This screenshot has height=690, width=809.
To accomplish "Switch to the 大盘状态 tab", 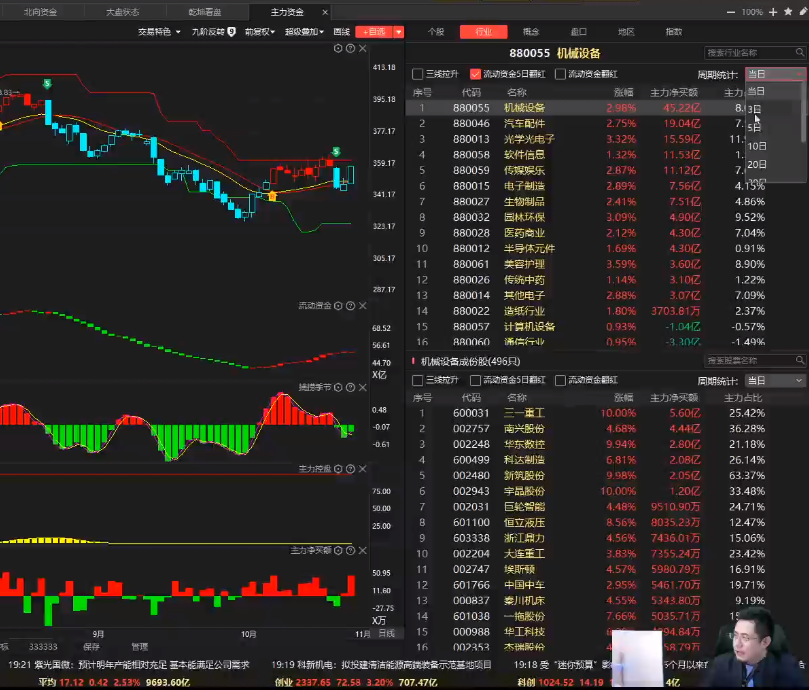I will tap(122, 12).
